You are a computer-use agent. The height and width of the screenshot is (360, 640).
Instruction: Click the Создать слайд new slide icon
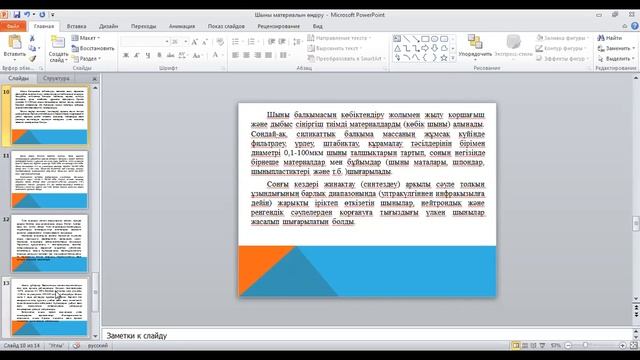tap(58, 42)
